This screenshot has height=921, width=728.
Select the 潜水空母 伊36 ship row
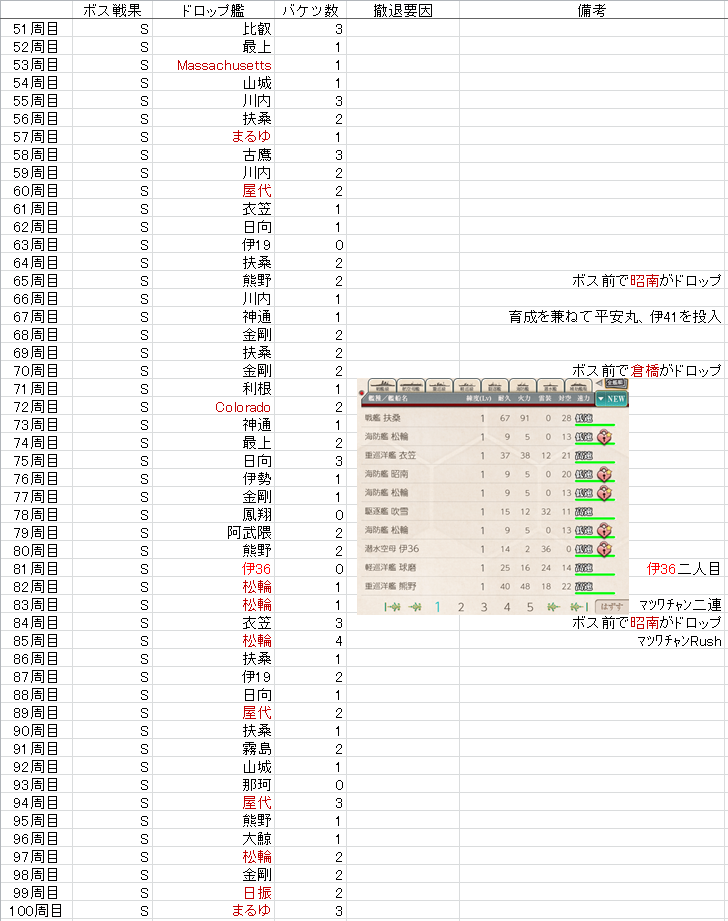click(x=494, y=549)
